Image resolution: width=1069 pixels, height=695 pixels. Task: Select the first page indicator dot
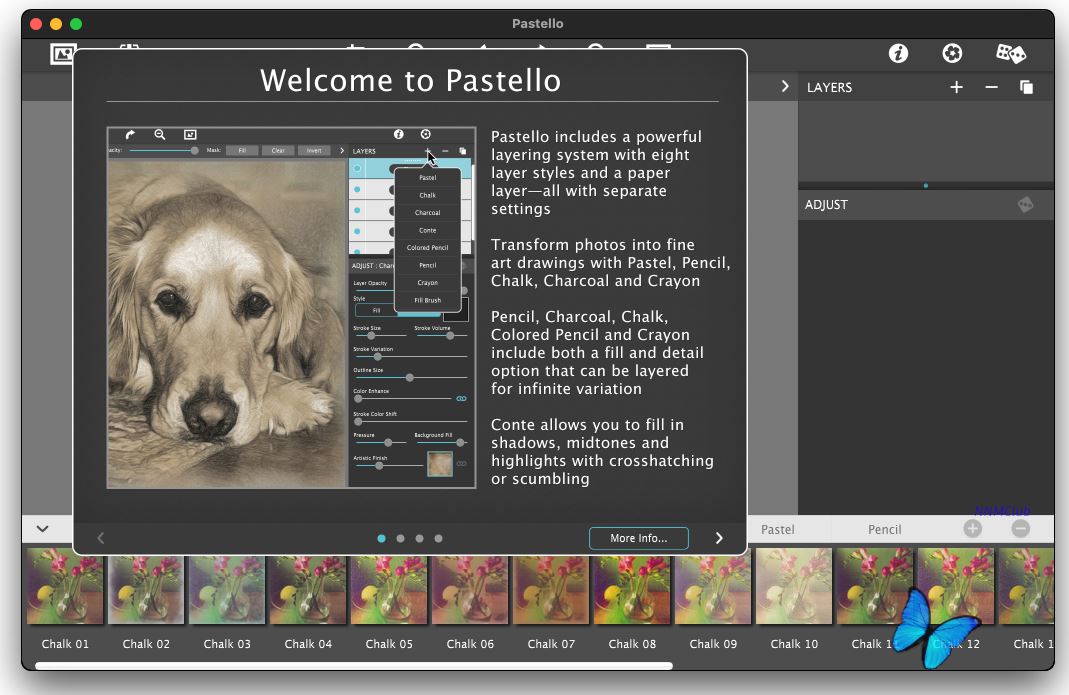coord(381,538)
